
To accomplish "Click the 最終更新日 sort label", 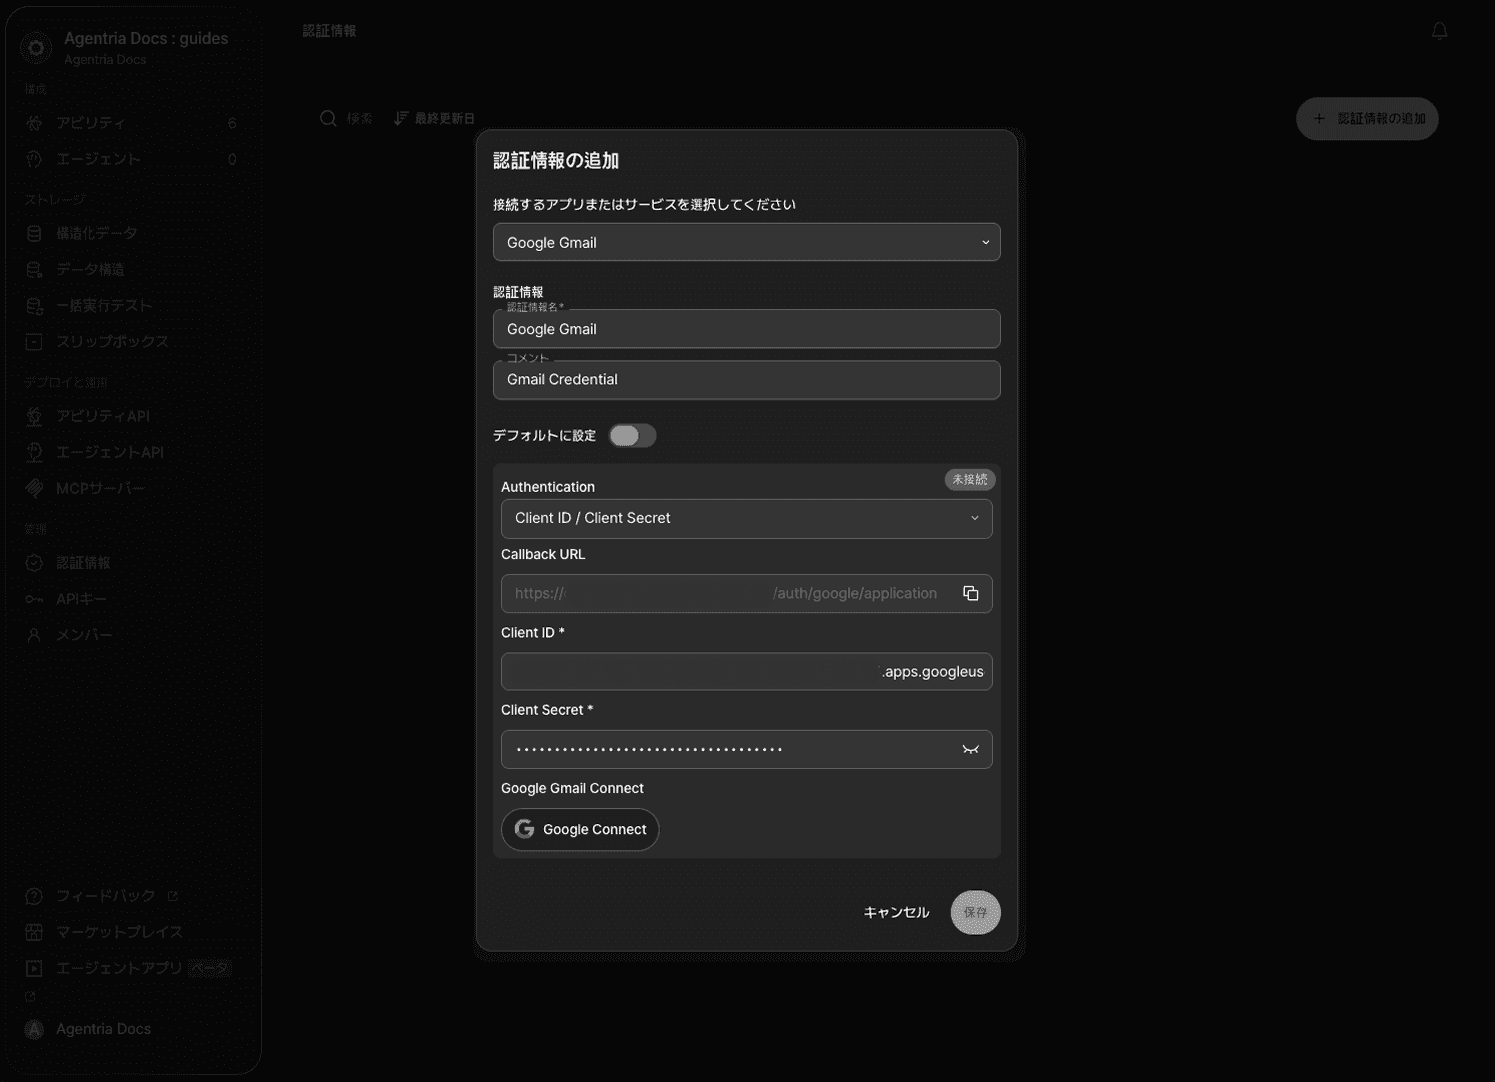I will [444, 118].
